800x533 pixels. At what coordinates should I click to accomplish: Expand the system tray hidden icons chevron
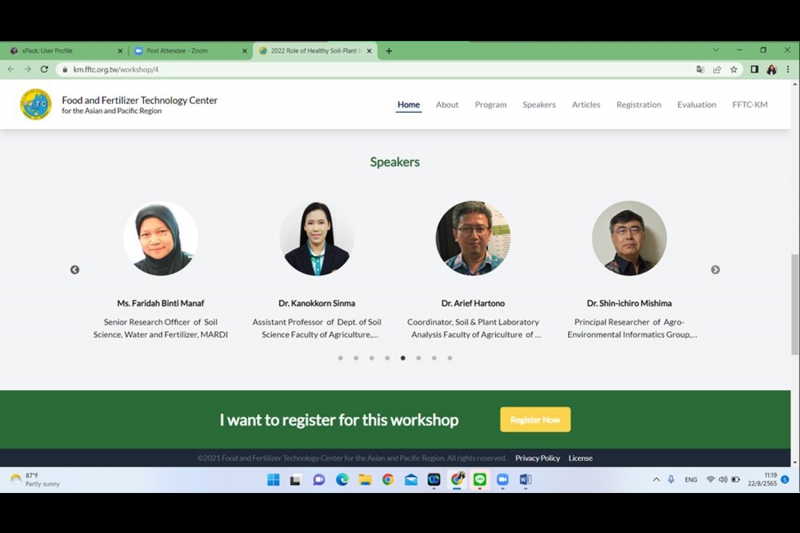656,480
